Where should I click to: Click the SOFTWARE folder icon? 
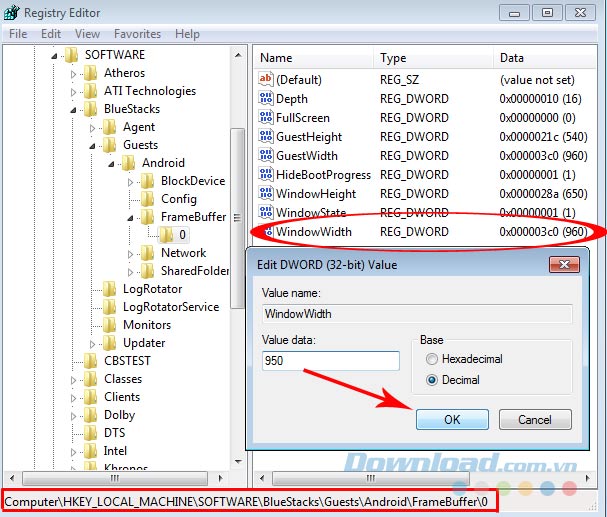(x=72, y=55)
